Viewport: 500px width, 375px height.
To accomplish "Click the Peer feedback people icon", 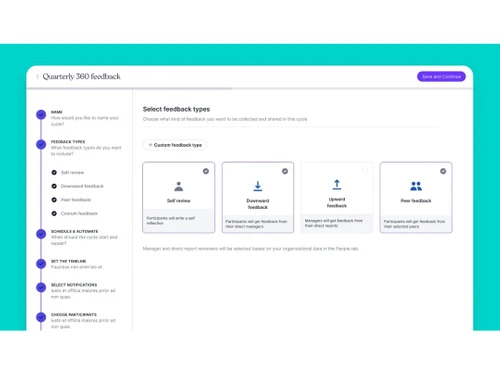I will coord(416,186).
